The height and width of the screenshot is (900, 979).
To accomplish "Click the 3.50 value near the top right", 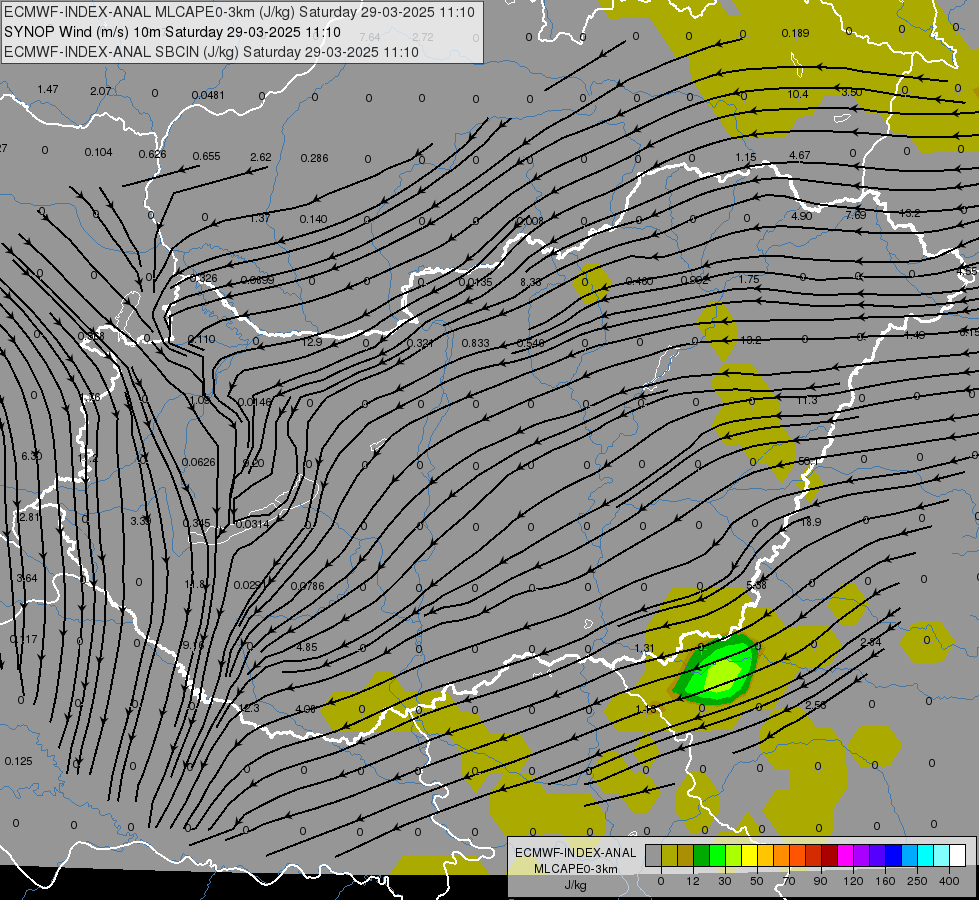I will click(852, 92).
